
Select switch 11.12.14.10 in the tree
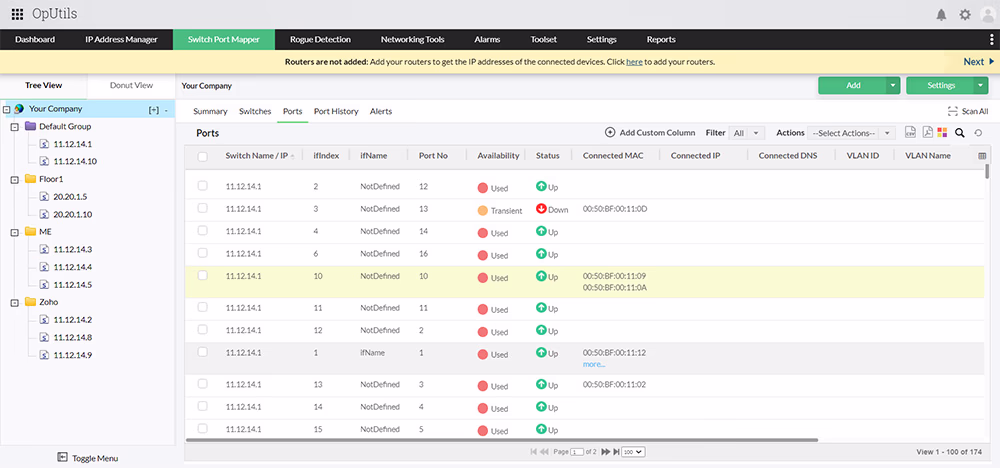(75, 161)
